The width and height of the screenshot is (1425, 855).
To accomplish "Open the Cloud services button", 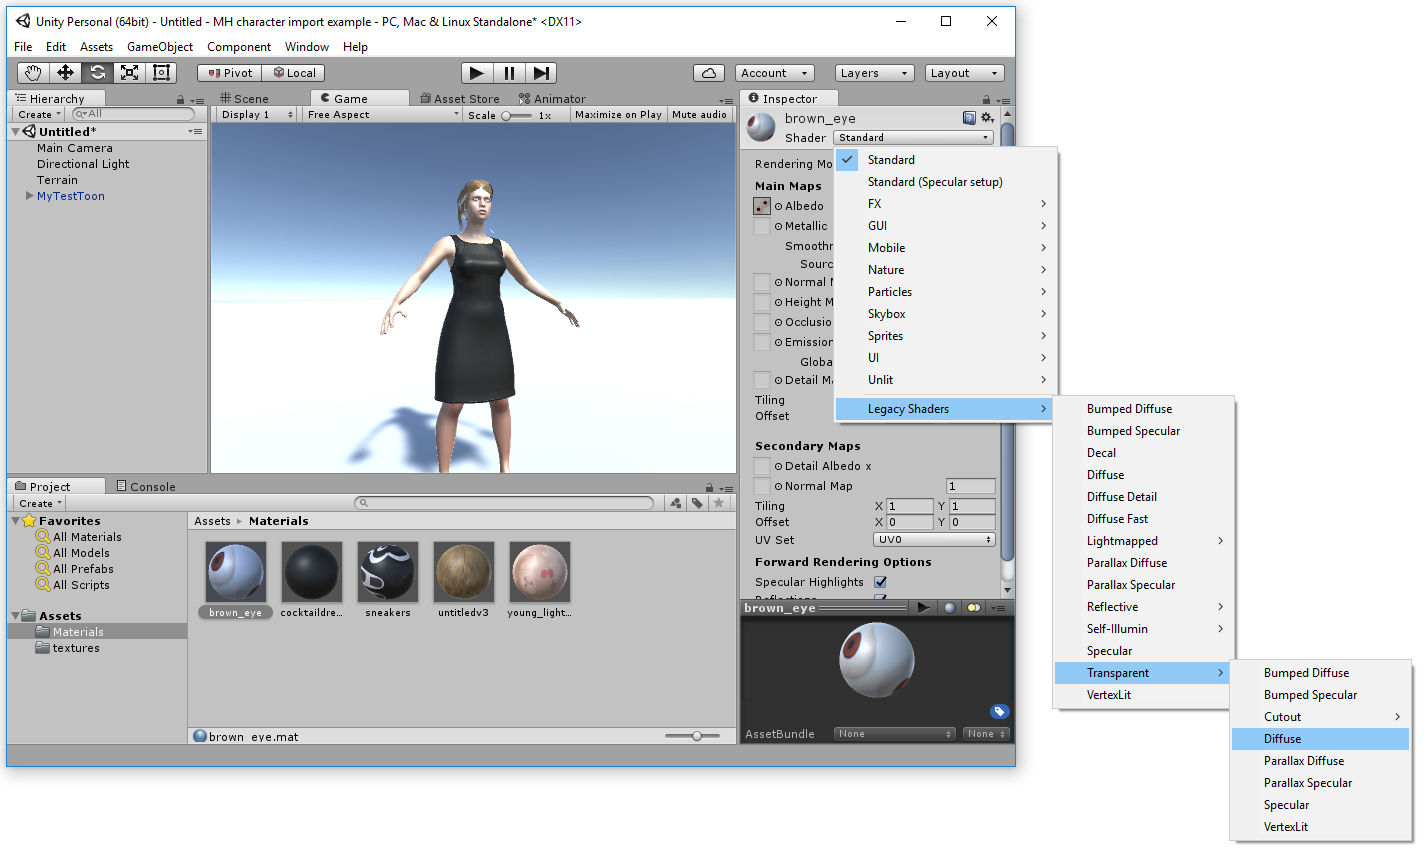I will point(708,73).
